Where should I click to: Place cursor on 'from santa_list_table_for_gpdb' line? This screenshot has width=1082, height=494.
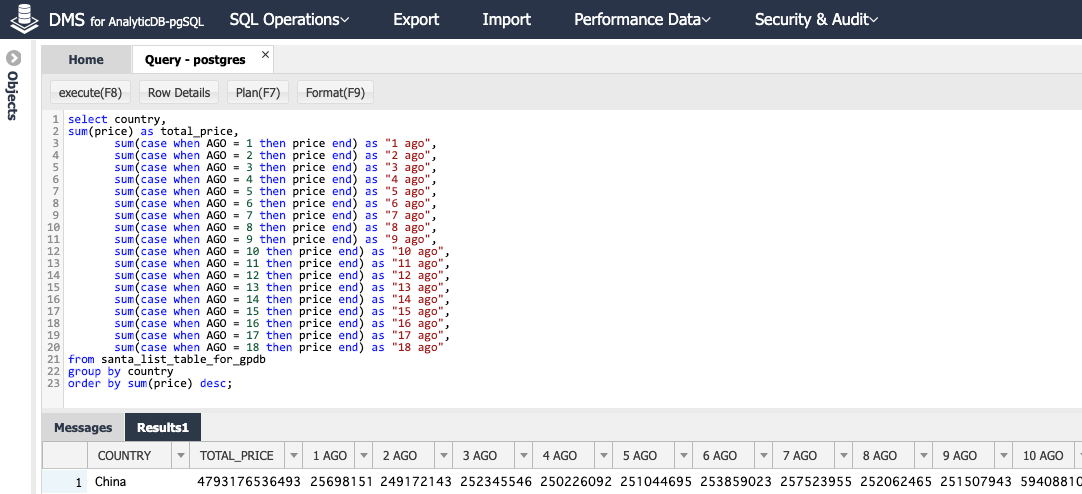coord(167,359)
